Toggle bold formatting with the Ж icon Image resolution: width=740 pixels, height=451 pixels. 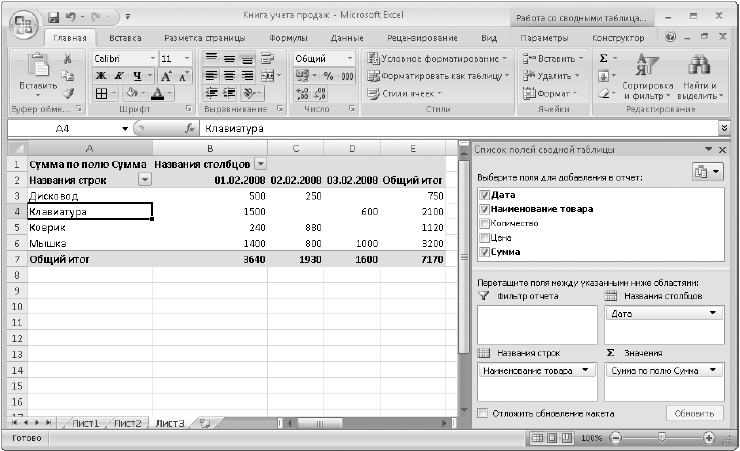click(x=101, y=75)
